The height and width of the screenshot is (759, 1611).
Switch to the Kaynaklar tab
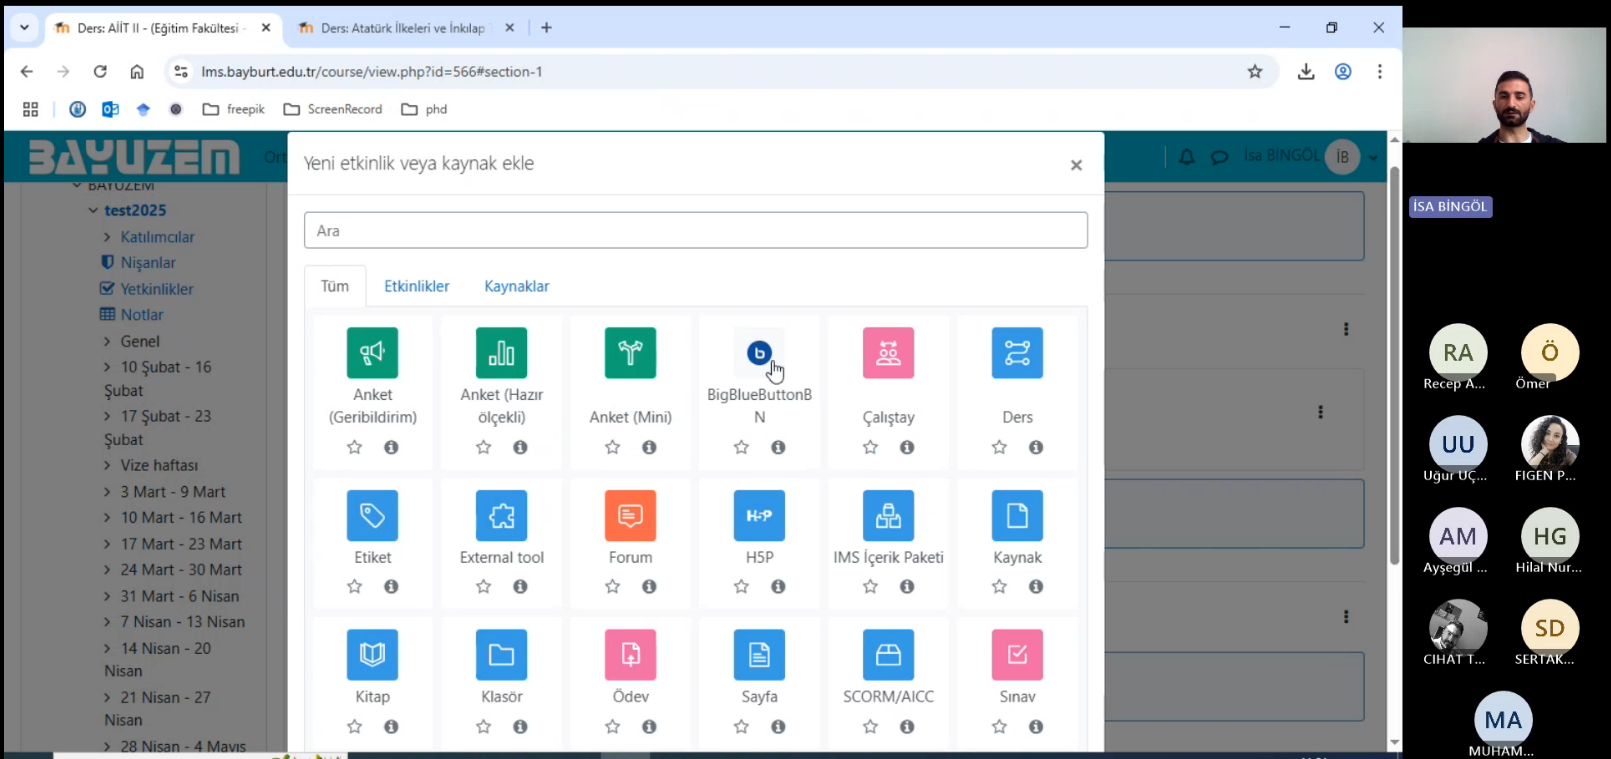[516, 286]
